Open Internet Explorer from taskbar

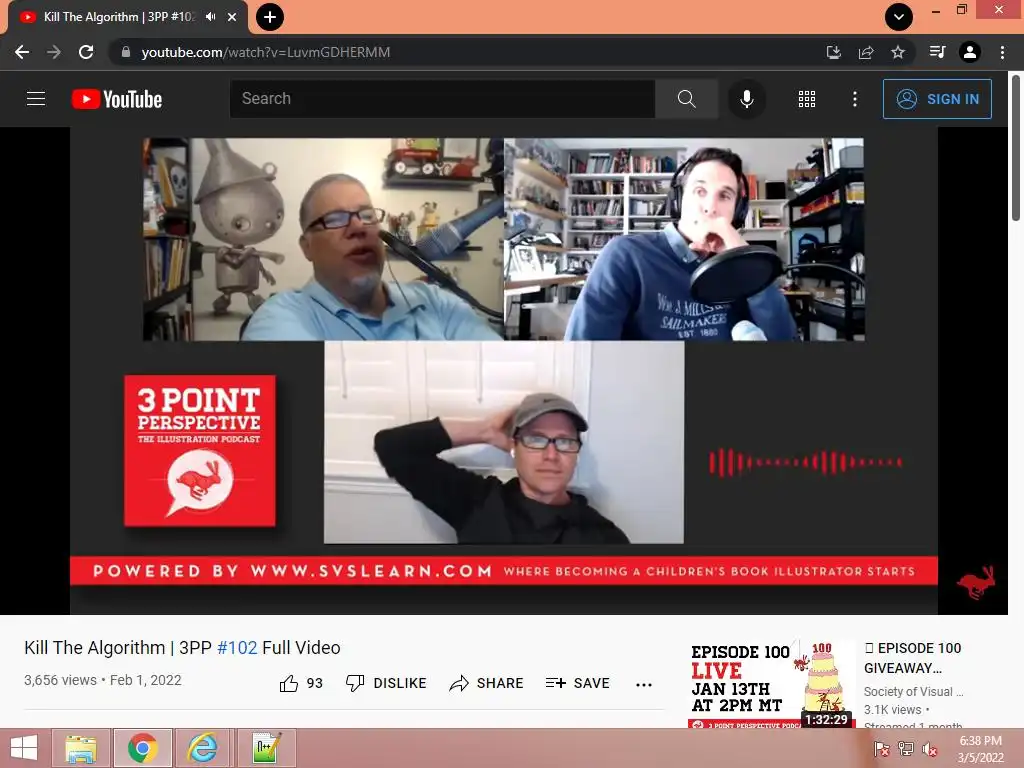203,748
